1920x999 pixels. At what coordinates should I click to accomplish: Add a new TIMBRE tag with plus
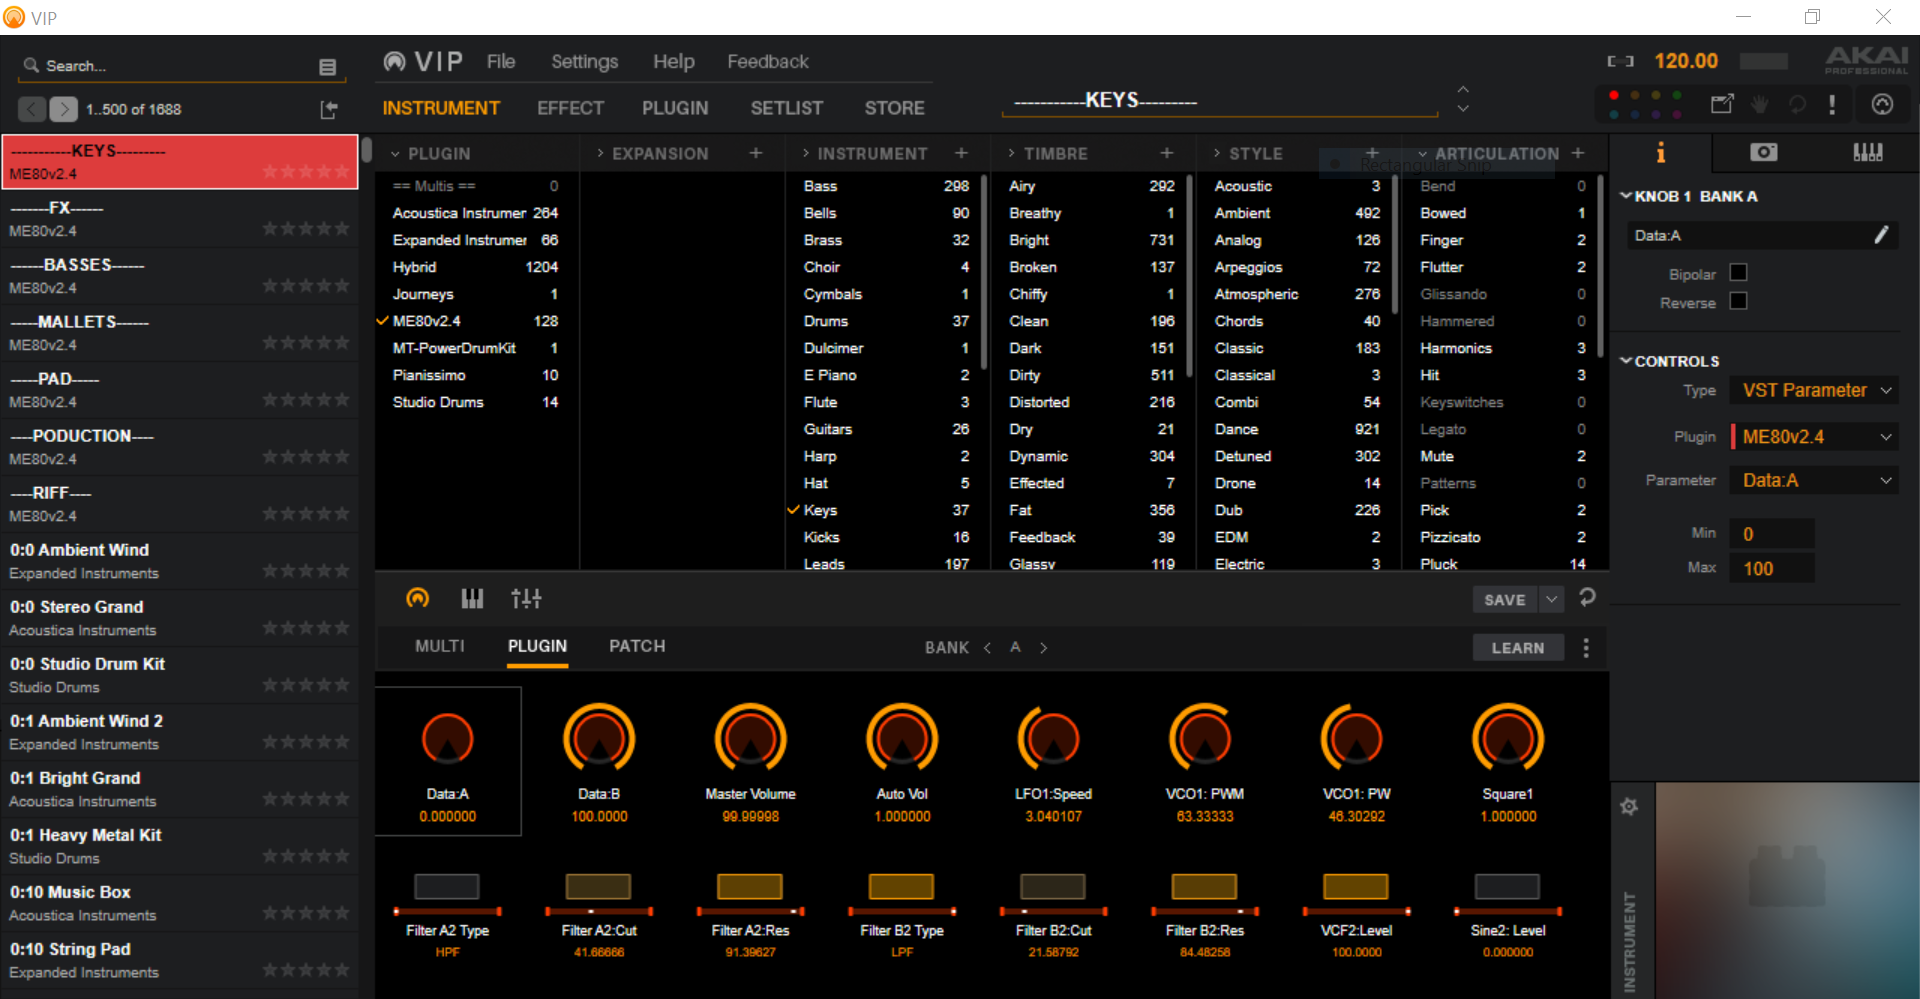click(x=1167, y=153)
